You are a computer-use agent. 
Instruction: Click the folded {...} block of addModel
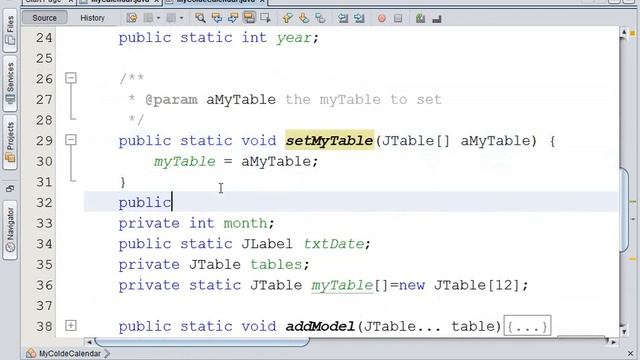point(527,326)
